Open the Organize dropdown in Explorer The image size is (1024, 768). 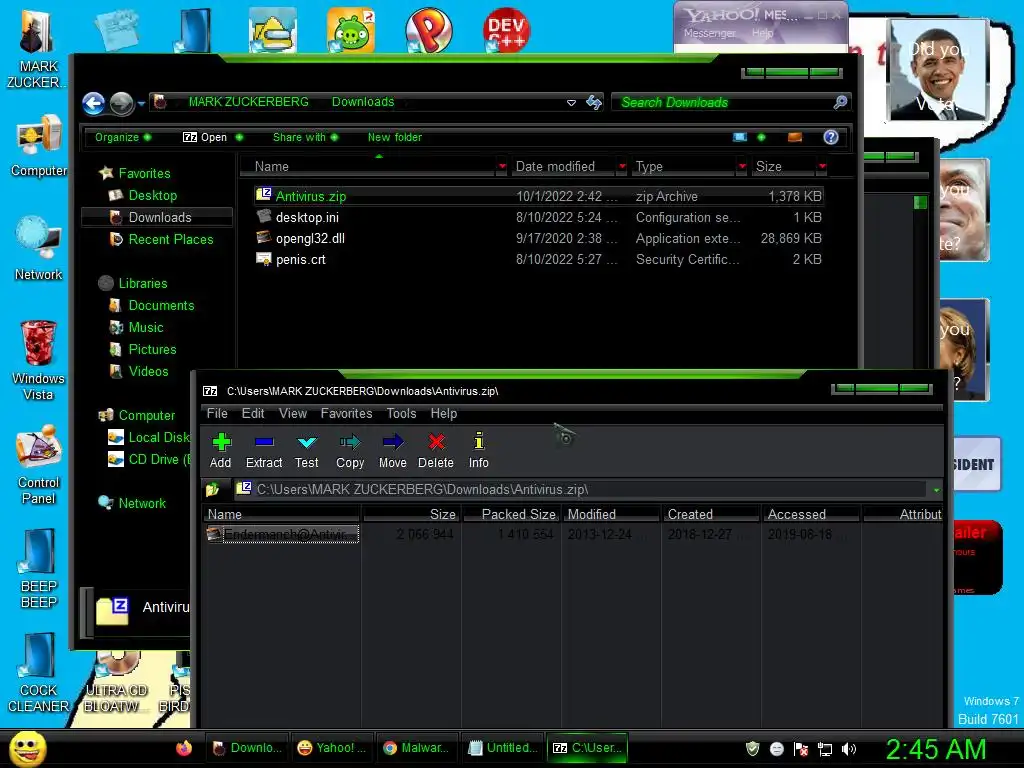click(123, 137)
